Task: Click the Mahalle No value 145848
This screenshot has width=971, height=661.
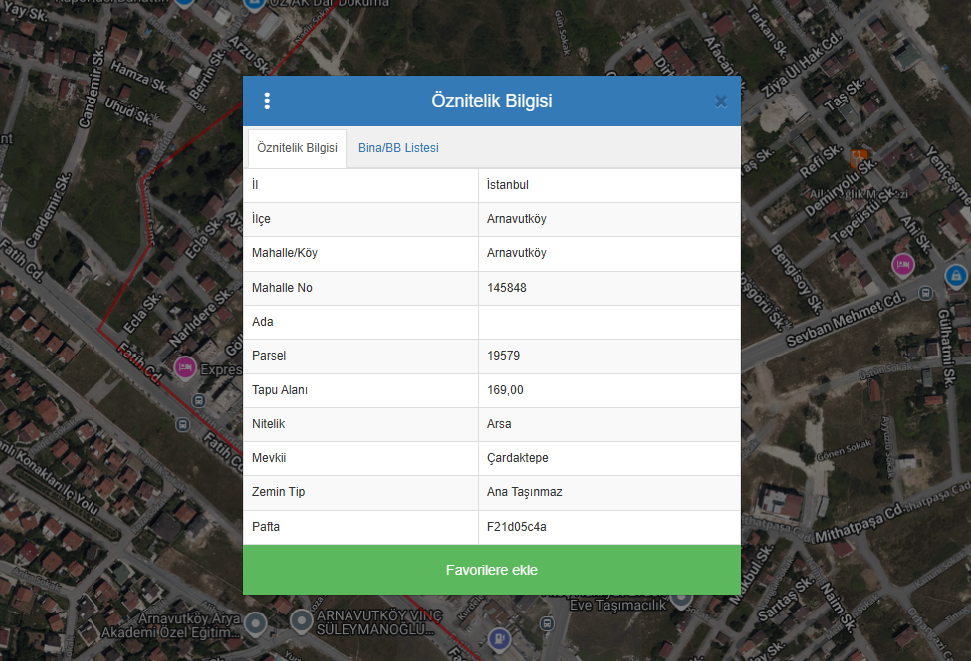Action: pos(506,288)
